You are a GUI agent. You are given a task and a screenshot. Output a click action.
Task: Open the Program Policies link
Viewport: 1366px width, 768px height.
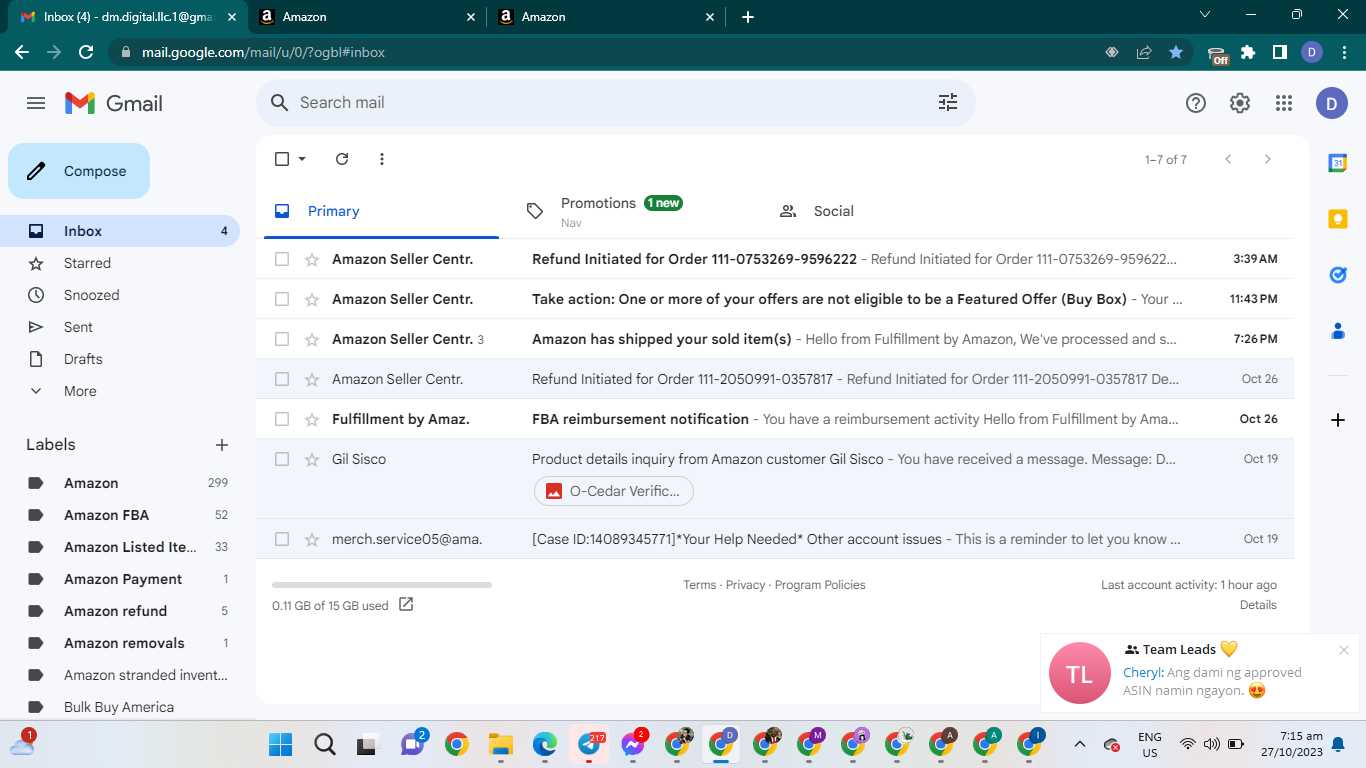820,585
